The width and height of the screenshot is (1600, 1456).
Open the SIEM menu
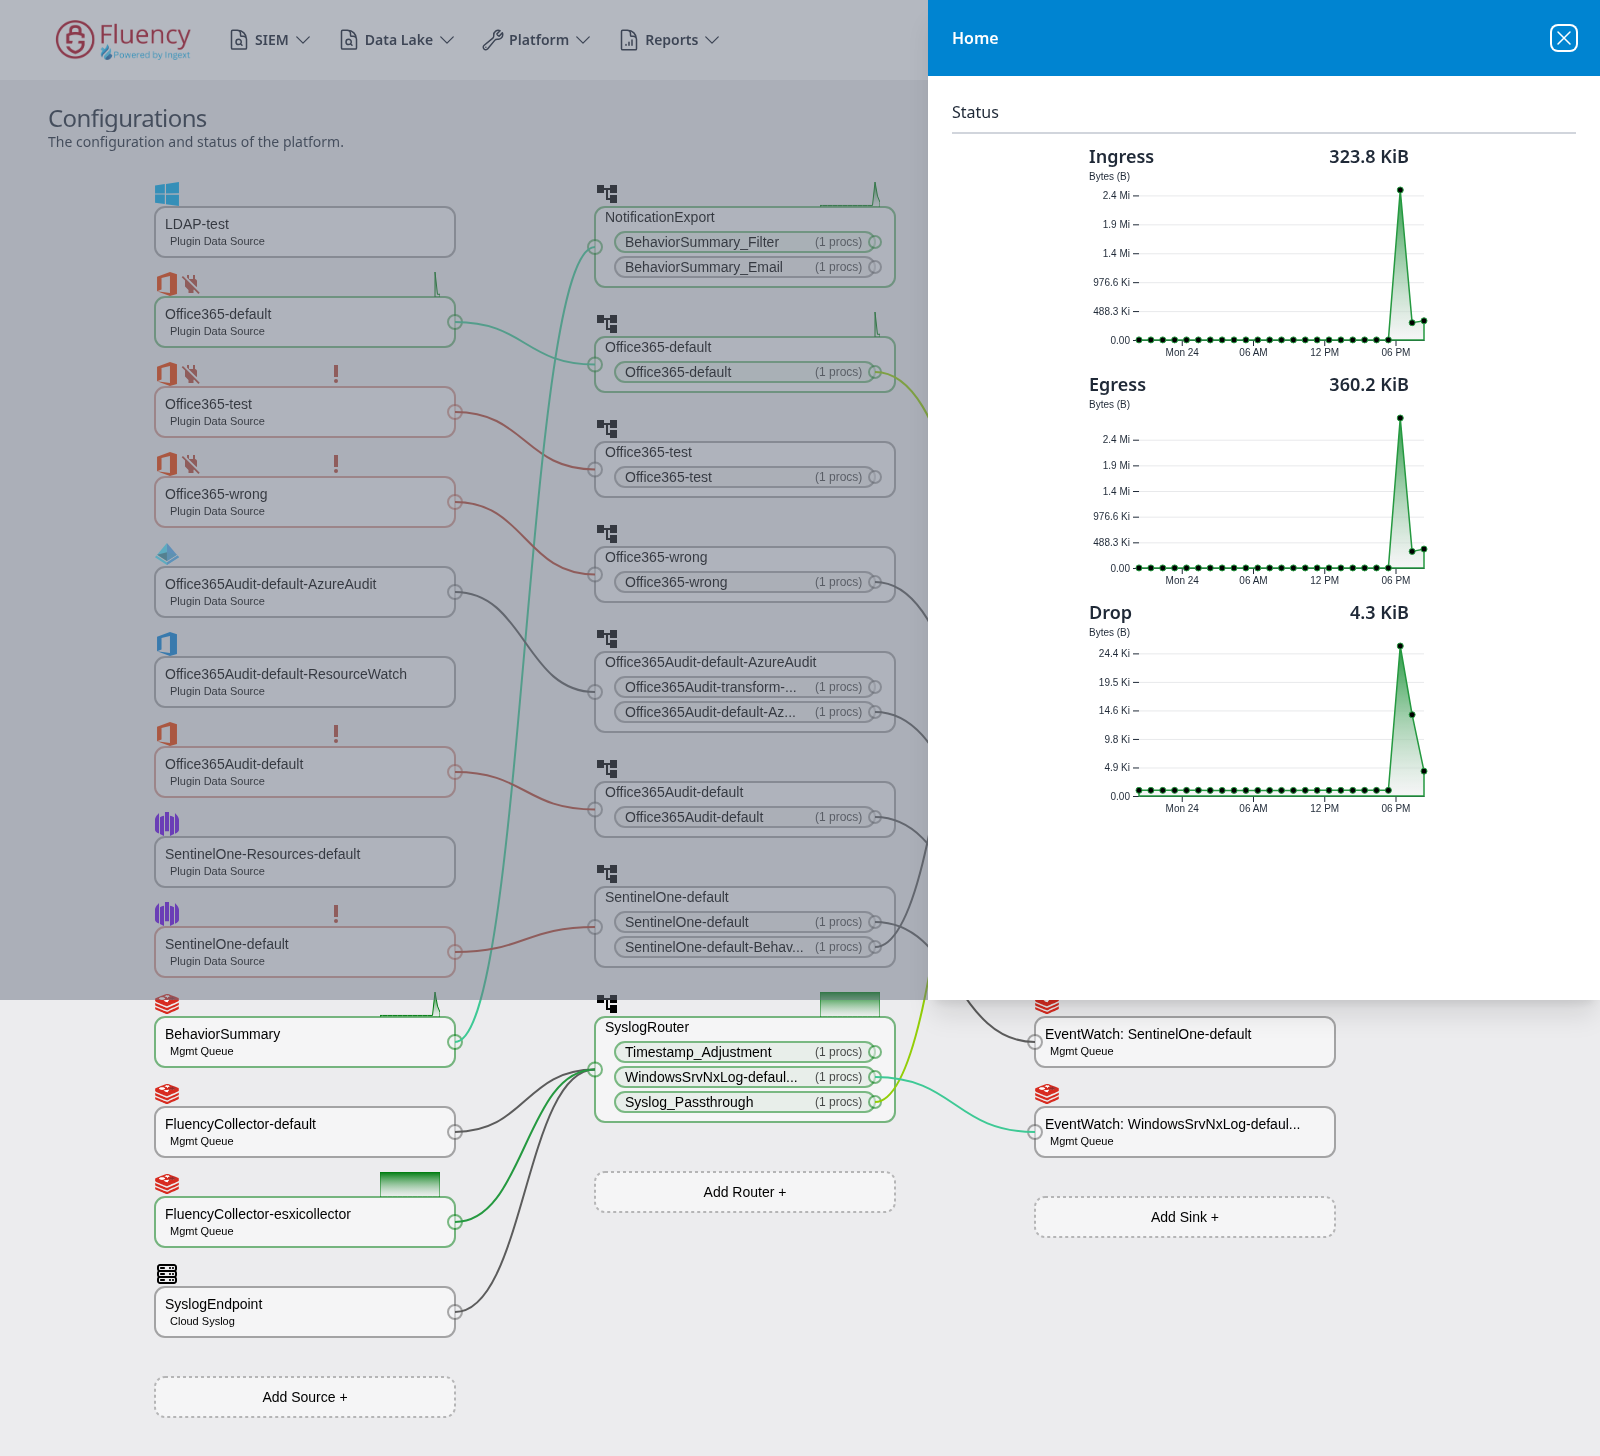(270, 40)
